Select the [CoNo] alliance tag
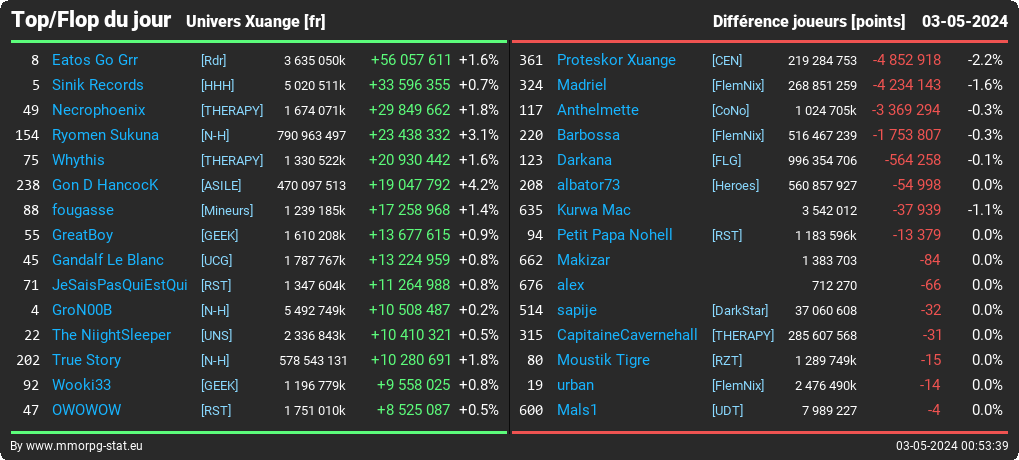 click(730, 110)
